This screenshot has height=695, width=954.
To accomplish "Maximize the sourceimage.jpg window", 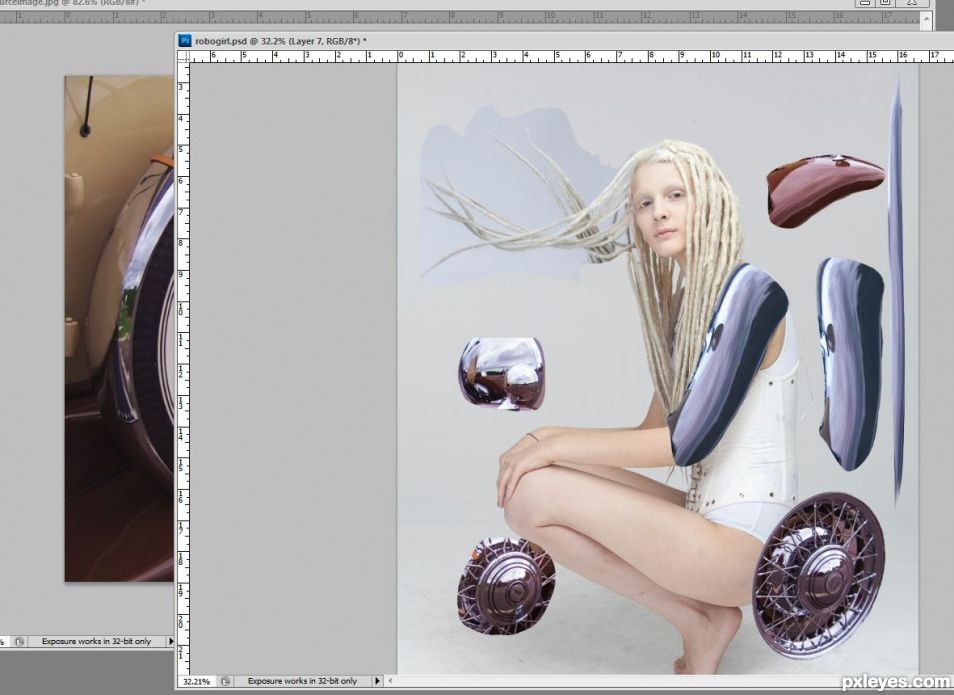I will pyautogui.click(x=886, y=3).
